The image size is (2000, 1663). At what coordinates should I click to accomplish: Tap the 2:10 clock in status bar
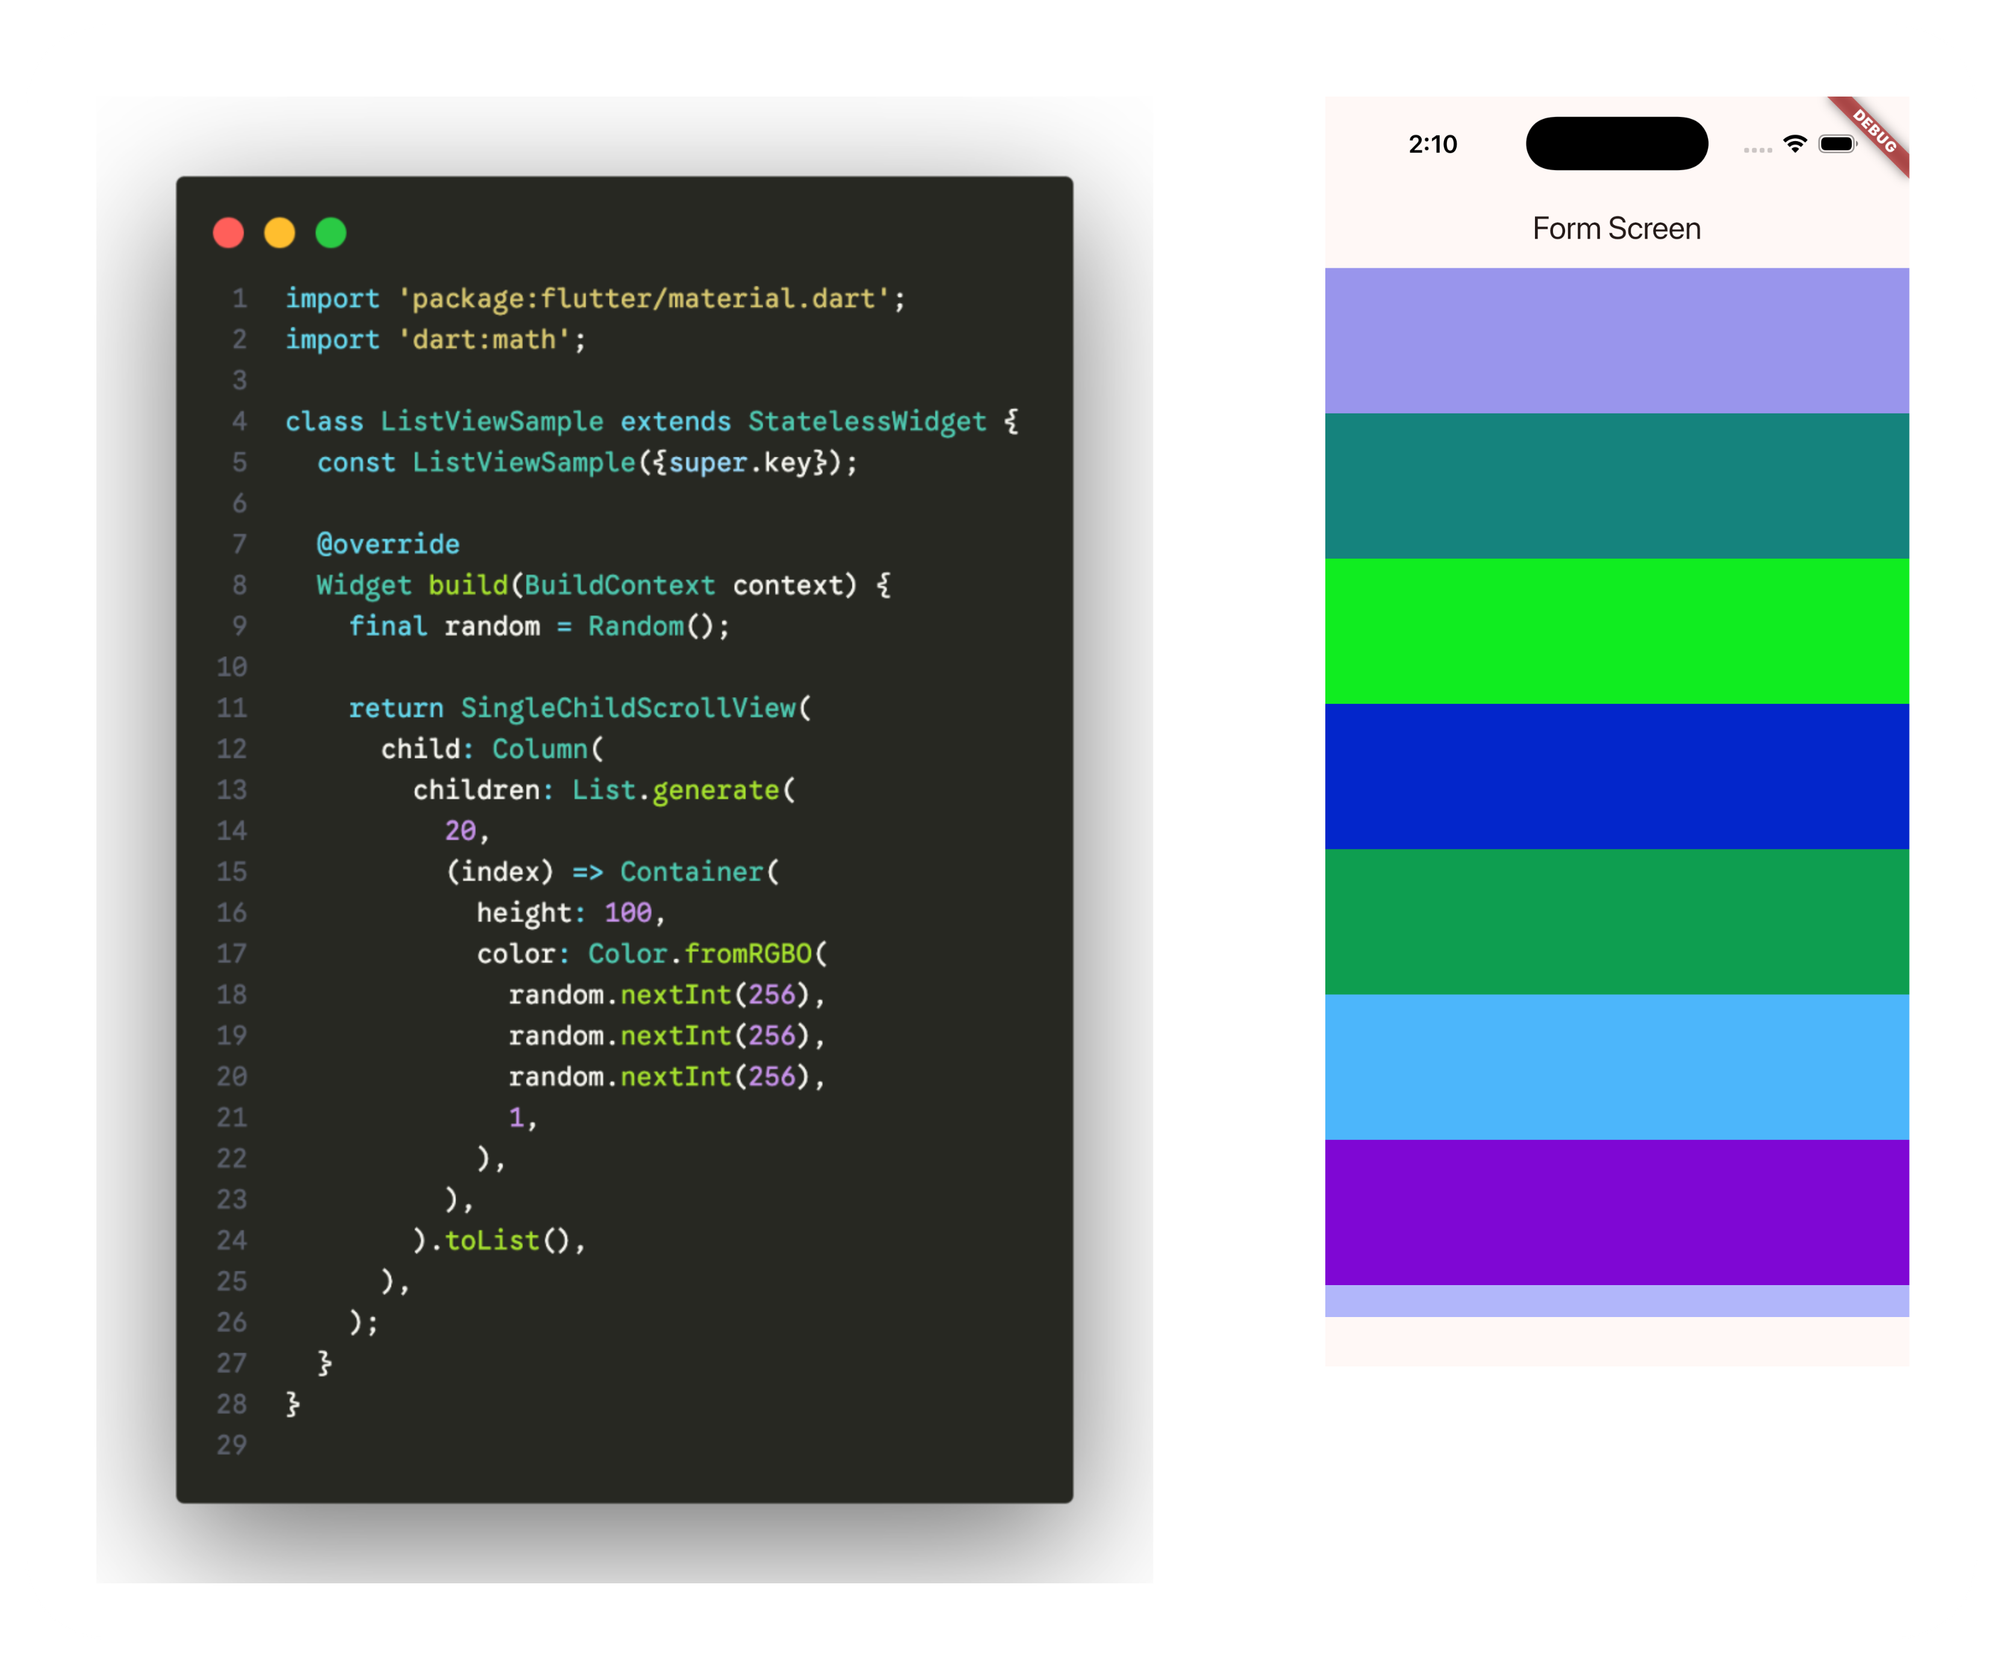point(1432,145)
